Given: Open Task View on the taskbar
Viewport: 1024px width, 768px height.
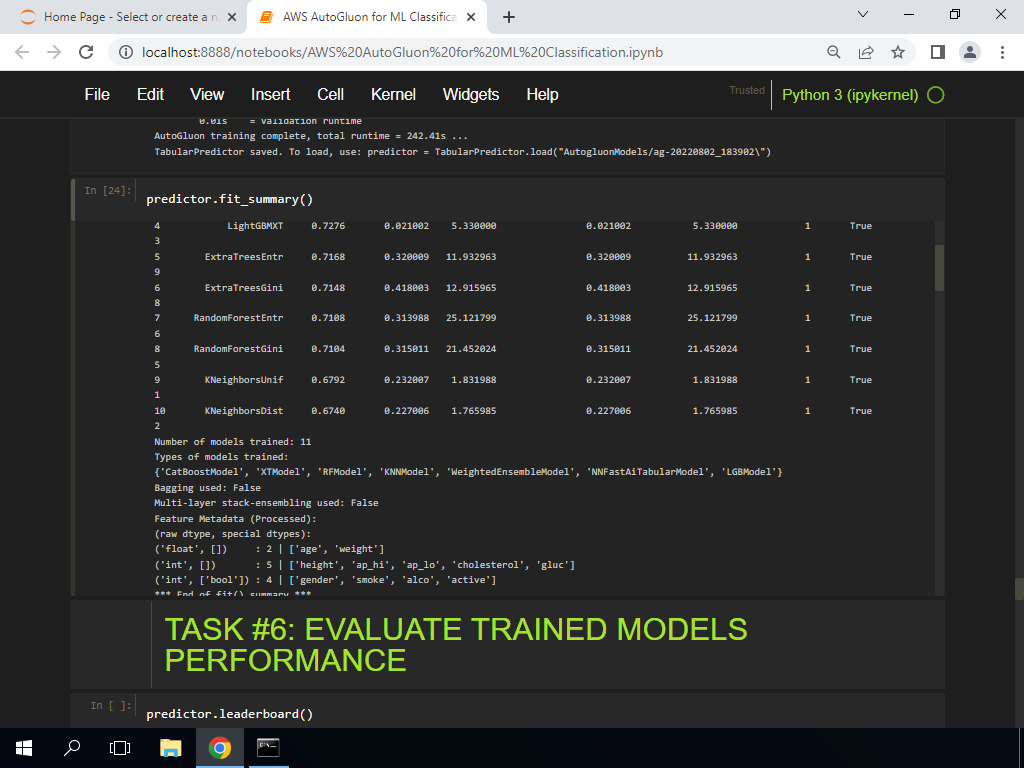Looking at the screenshot, I should point(120,748).
